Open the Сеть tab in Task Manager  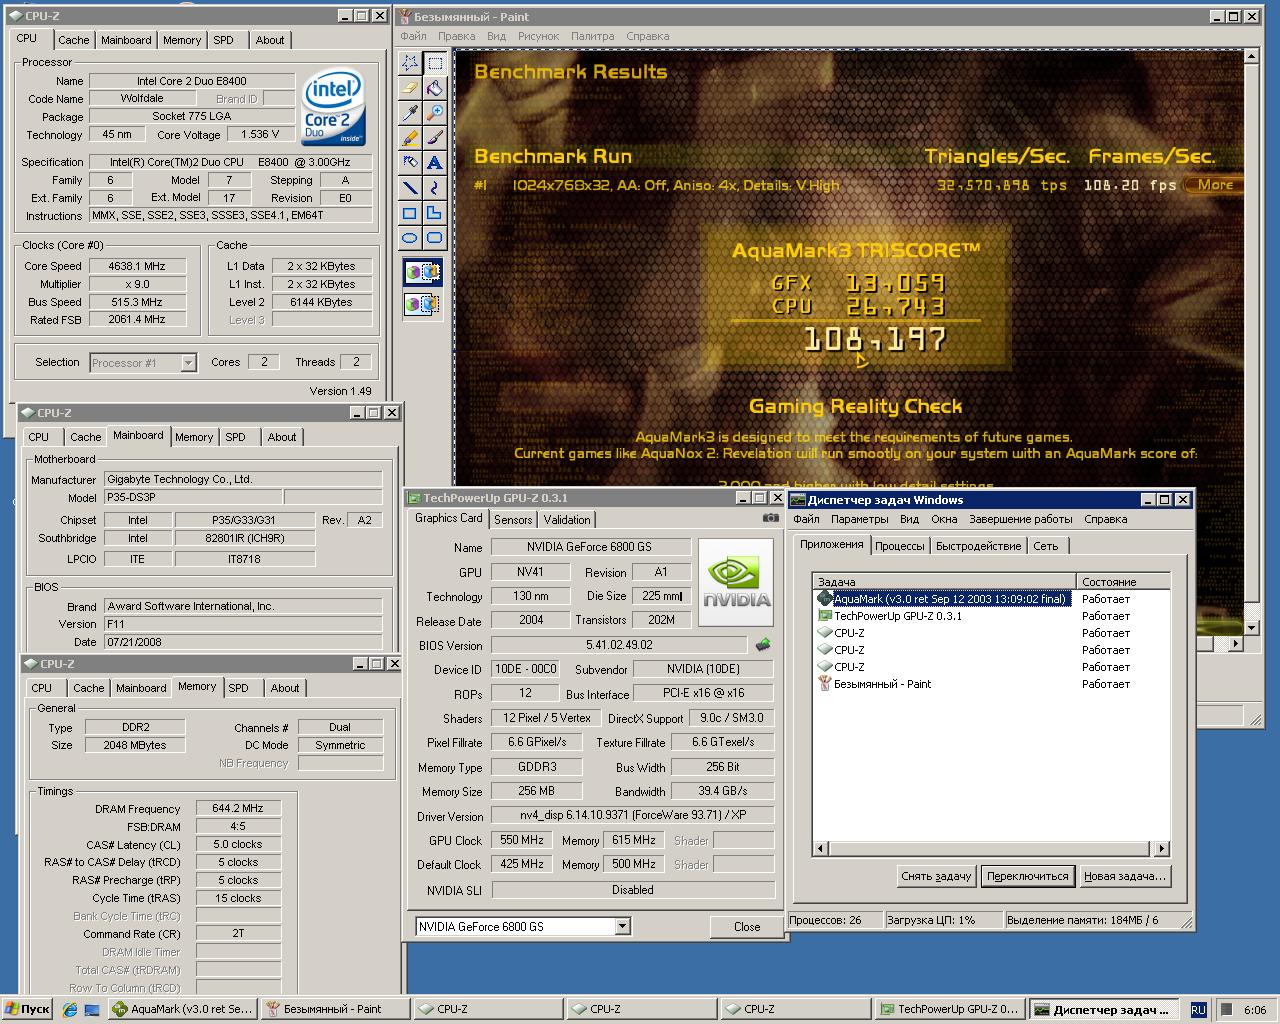(1046, 546)
